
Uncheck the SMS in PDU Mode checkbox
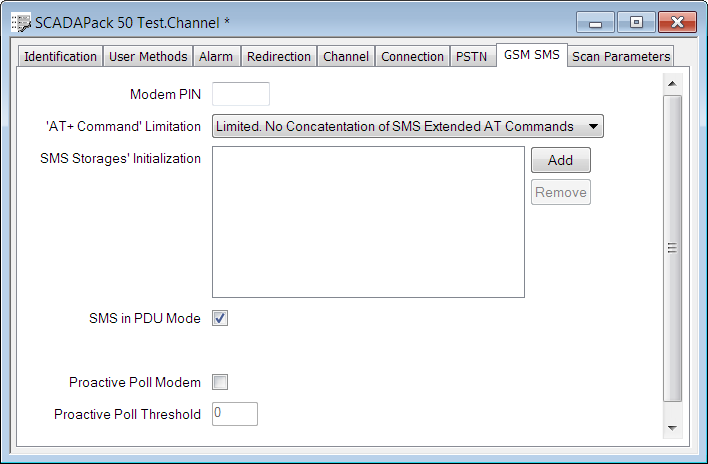(x=220, y=318)
